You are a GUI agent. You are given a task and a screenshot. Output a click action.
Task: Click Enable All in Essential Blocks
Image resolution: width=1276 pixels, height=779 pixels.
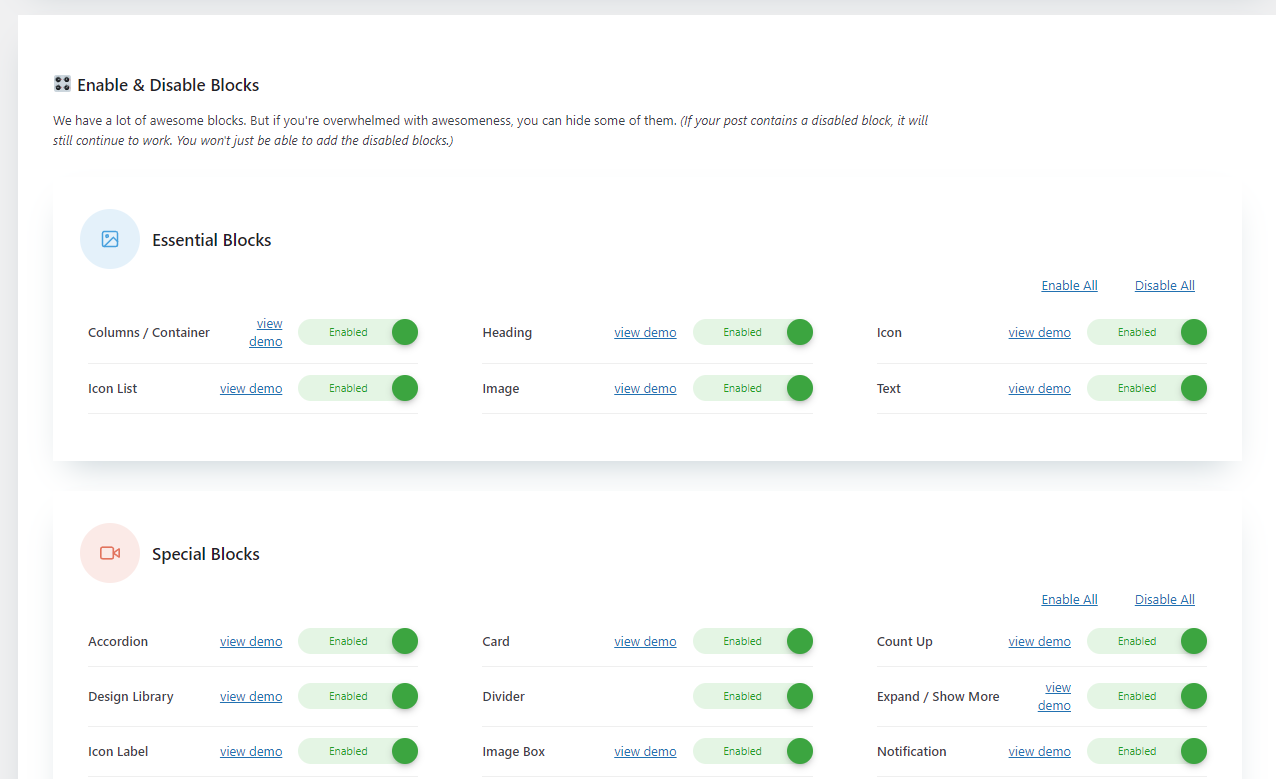[1069, 285]
